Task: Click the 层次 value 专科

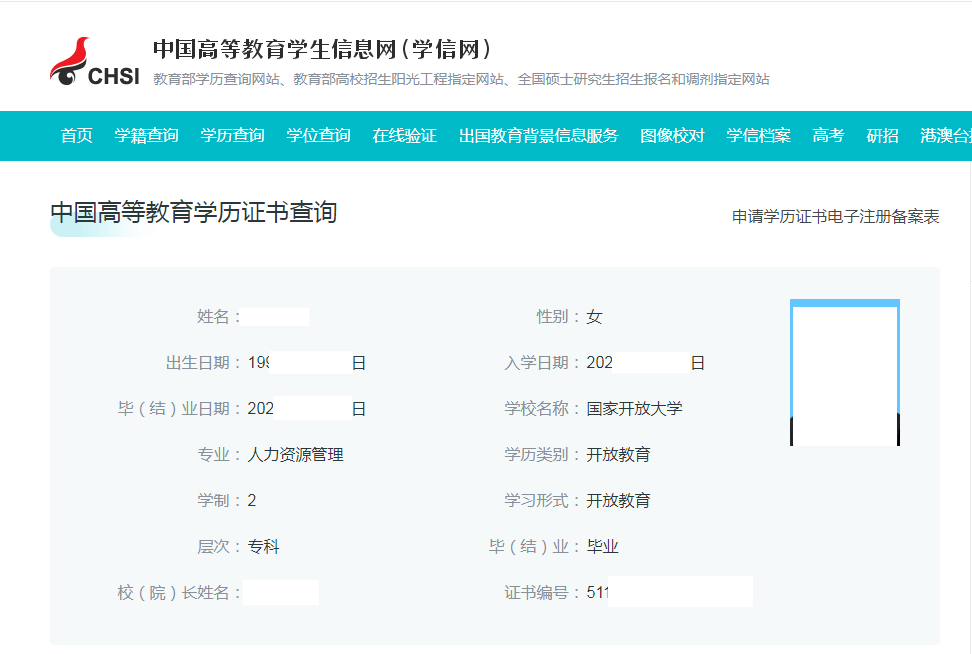Action: coord(263,546)
